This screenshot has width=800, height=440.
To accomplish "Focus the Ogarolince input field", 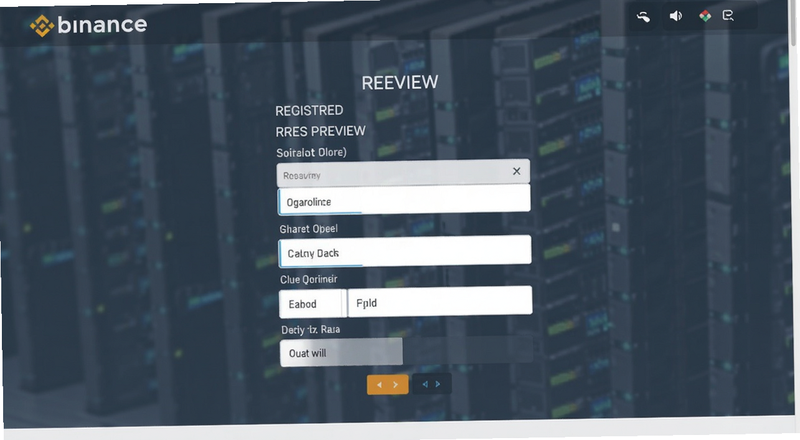I will pos(404,200).
